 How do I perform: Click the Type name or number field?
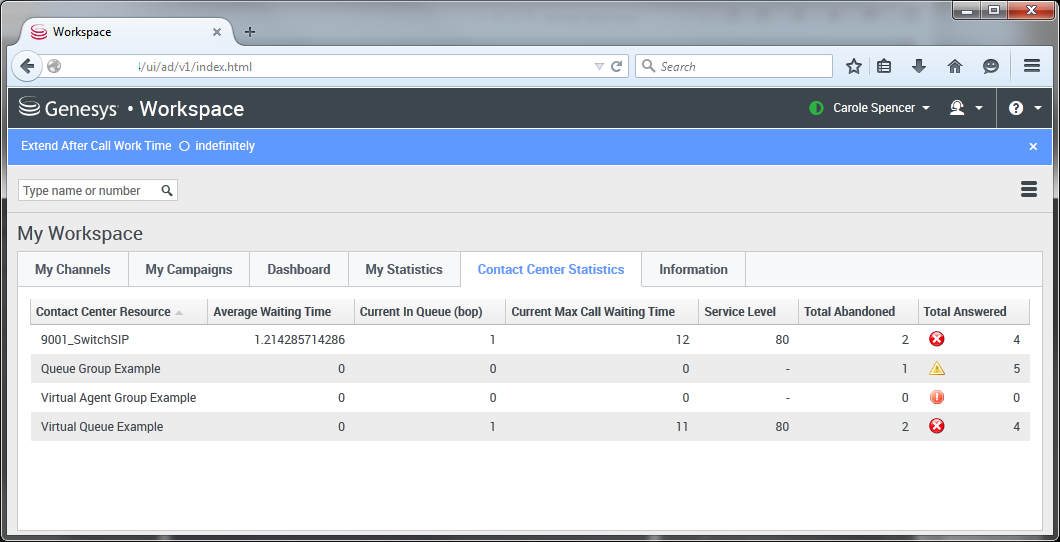pyautogui.click(x=88, y=190)
